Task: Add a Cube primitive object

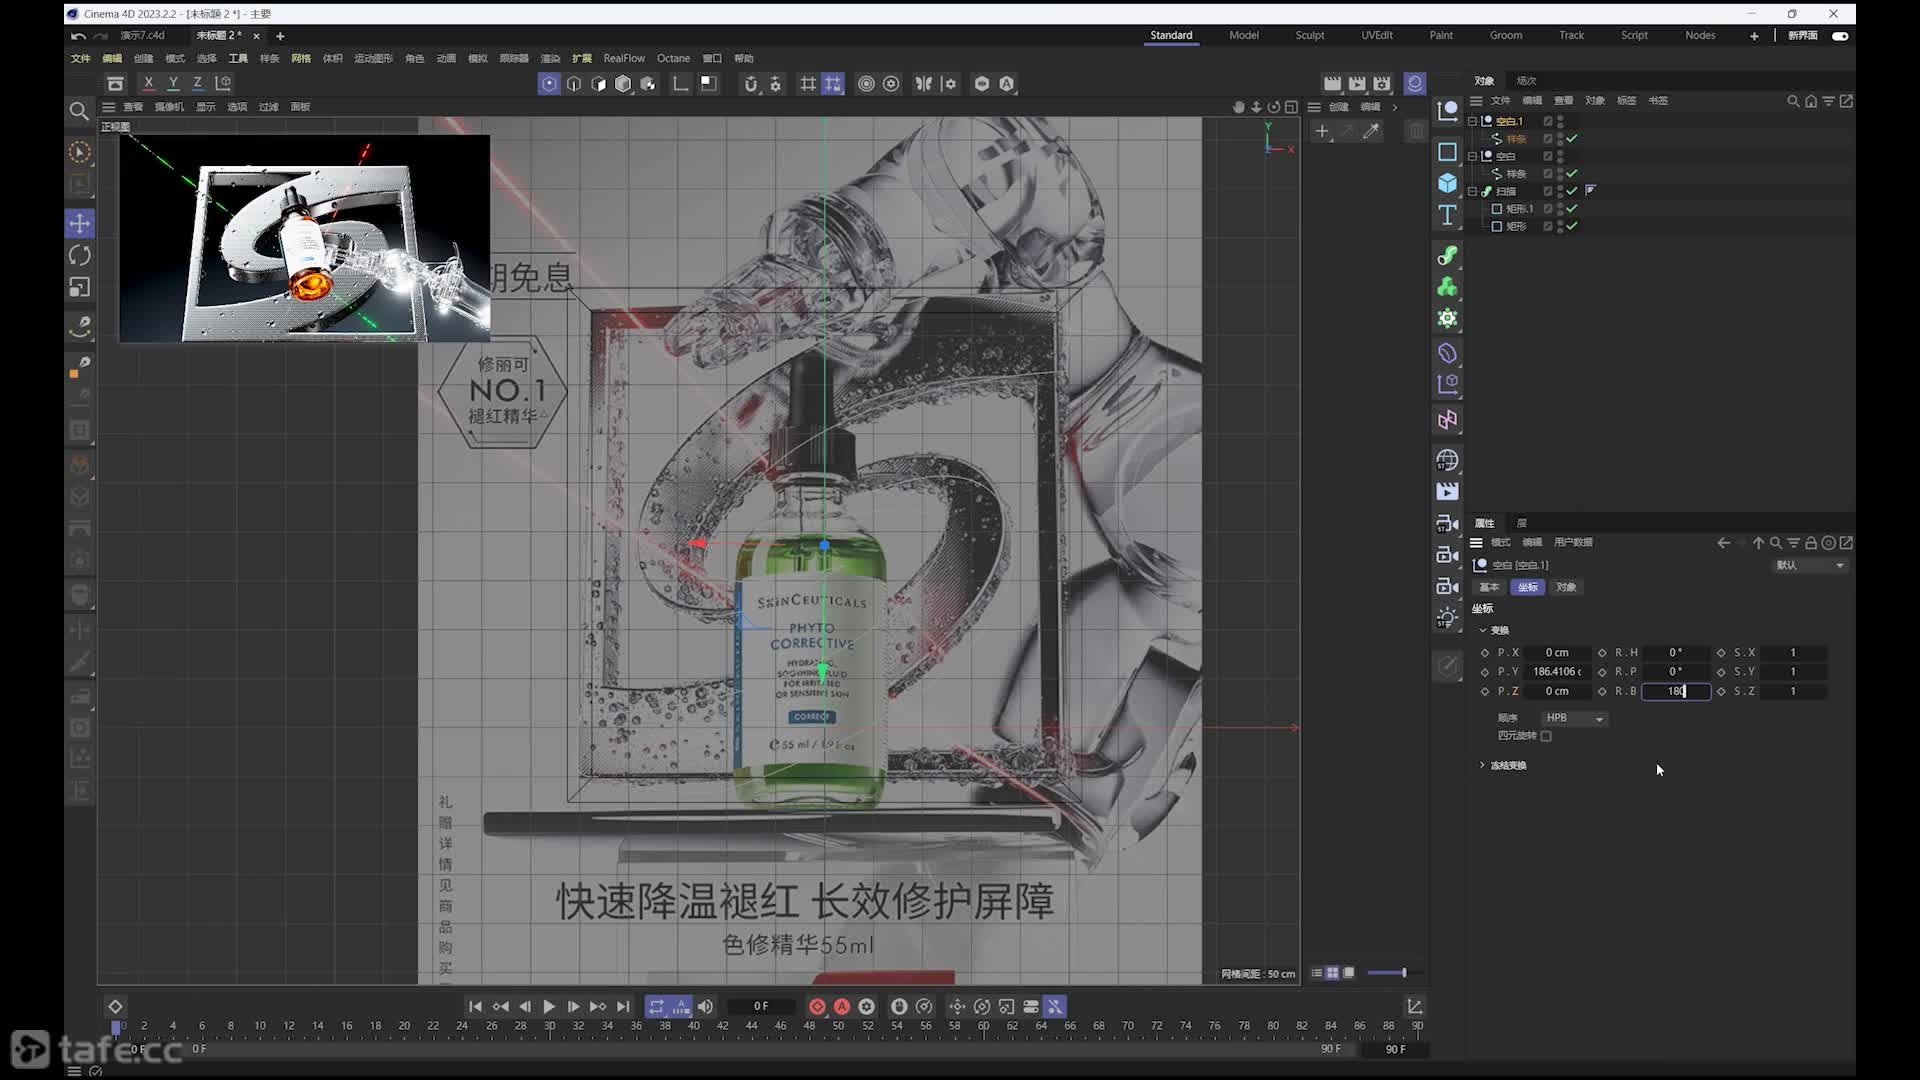Action: click(x=1447, y=183)
